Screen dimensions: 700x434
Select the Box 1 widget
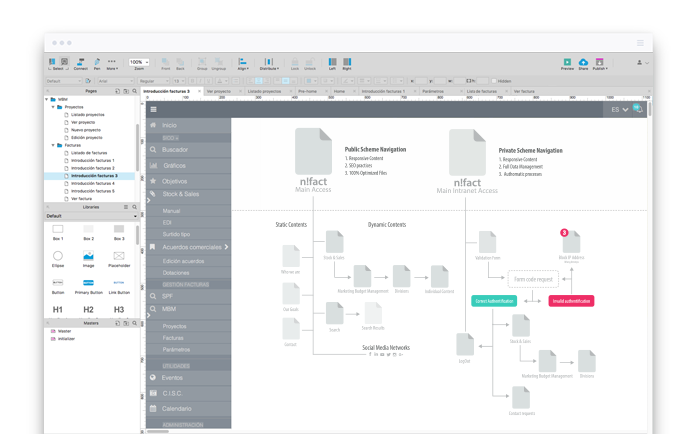click(58, 233)
